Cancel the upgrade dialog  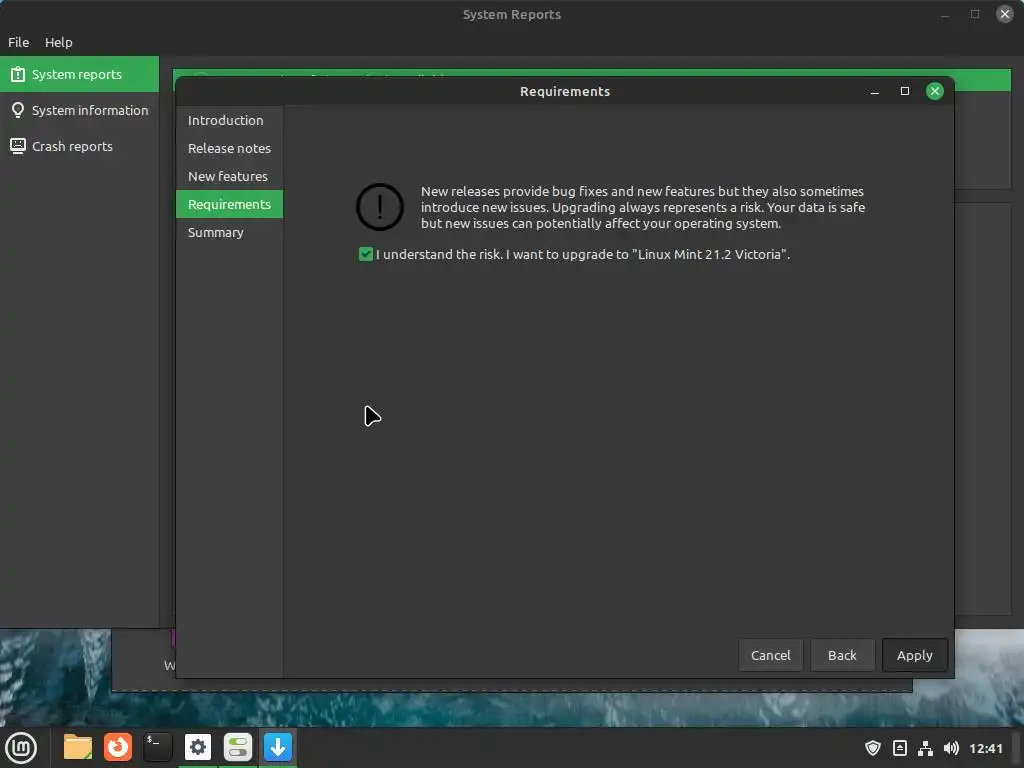(771, 655)
